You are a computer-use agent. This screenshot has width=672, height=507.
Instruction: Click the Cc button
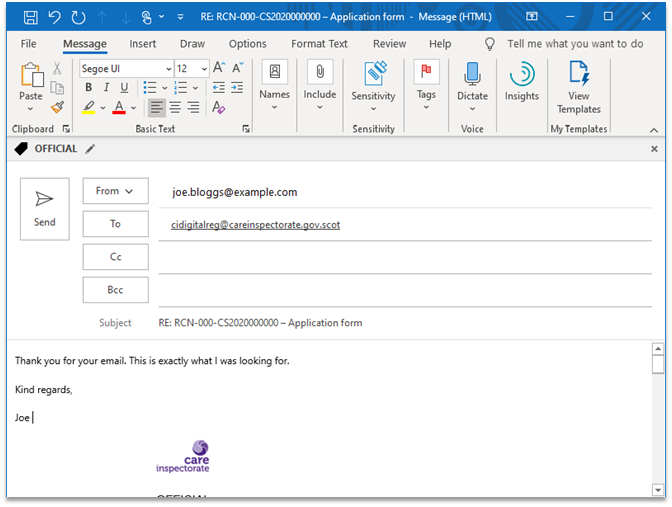[x=116, y=257]
